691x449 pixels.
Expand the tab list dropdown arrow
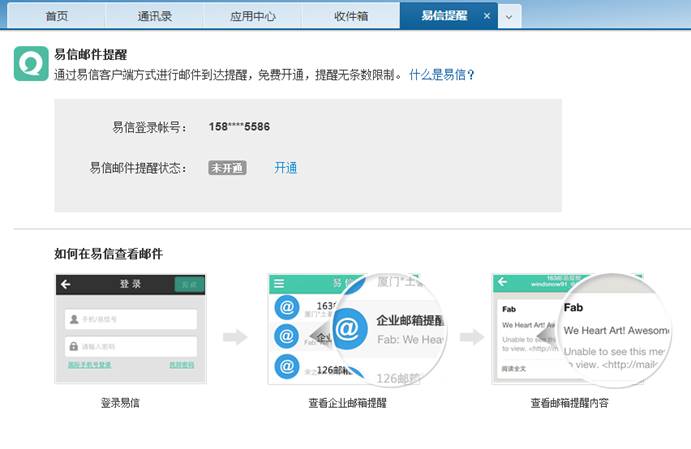[509, 17]
